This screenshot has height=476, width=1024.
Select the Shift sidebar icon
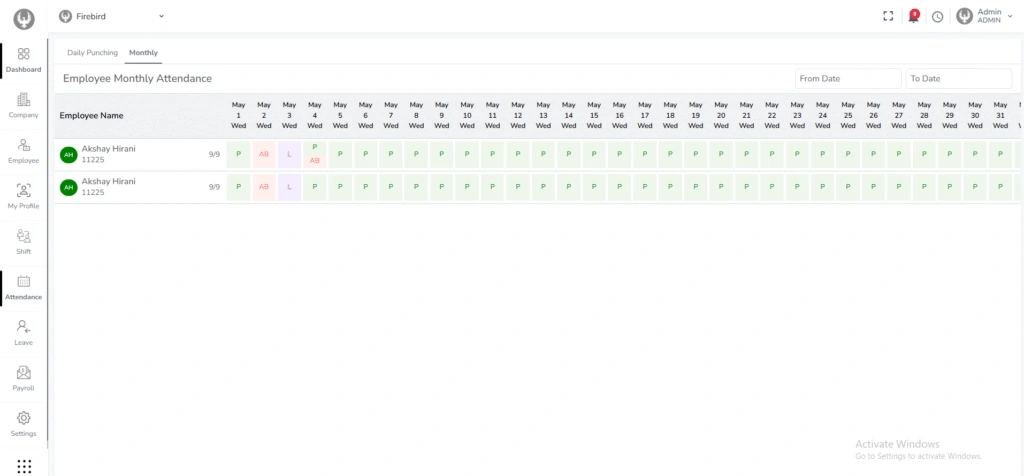pos(24,241)
